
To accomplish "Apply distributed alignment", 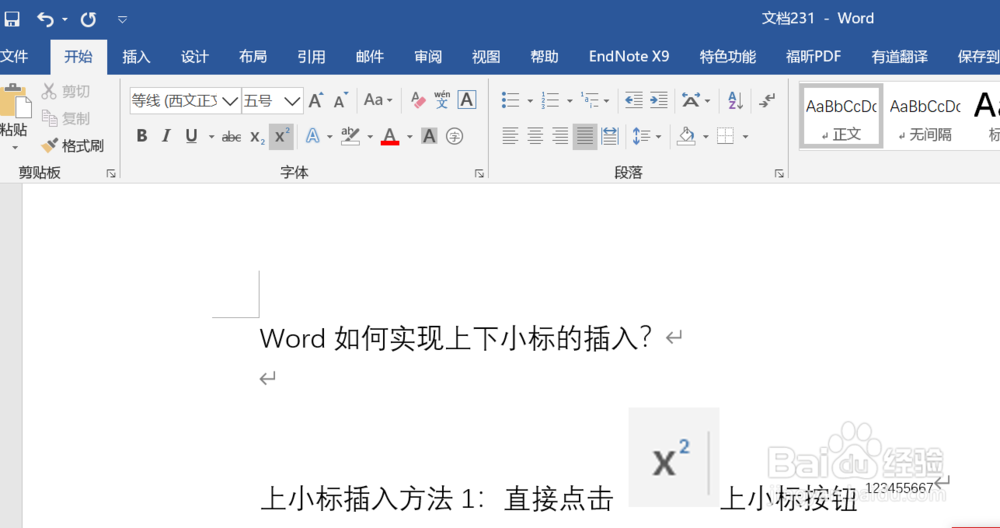I will [x=610, y=136].
